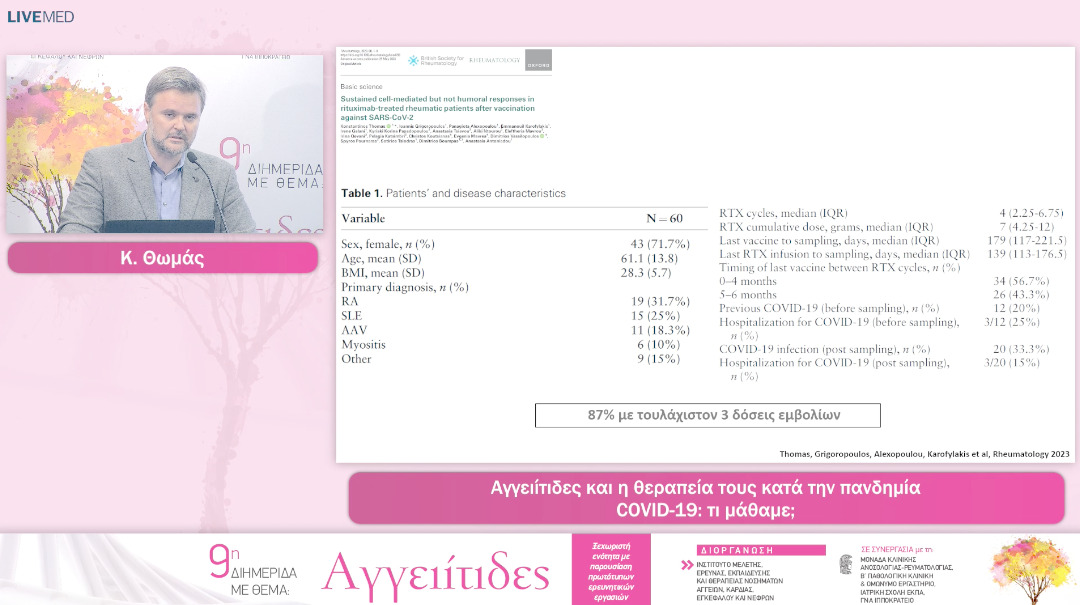Open the paper title about sustained cell-mediated responses

tap(438, 108)
